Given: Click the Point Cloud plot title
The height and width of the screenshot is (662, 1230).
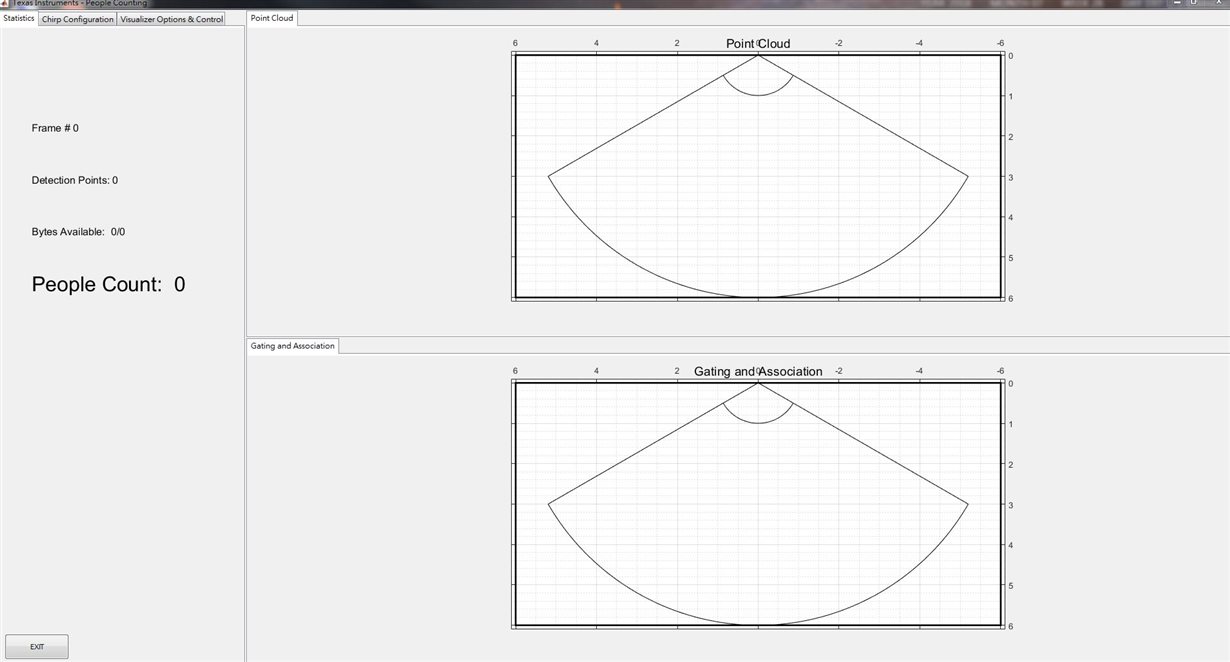Looking at the screenshot, I should pos(758,43).
